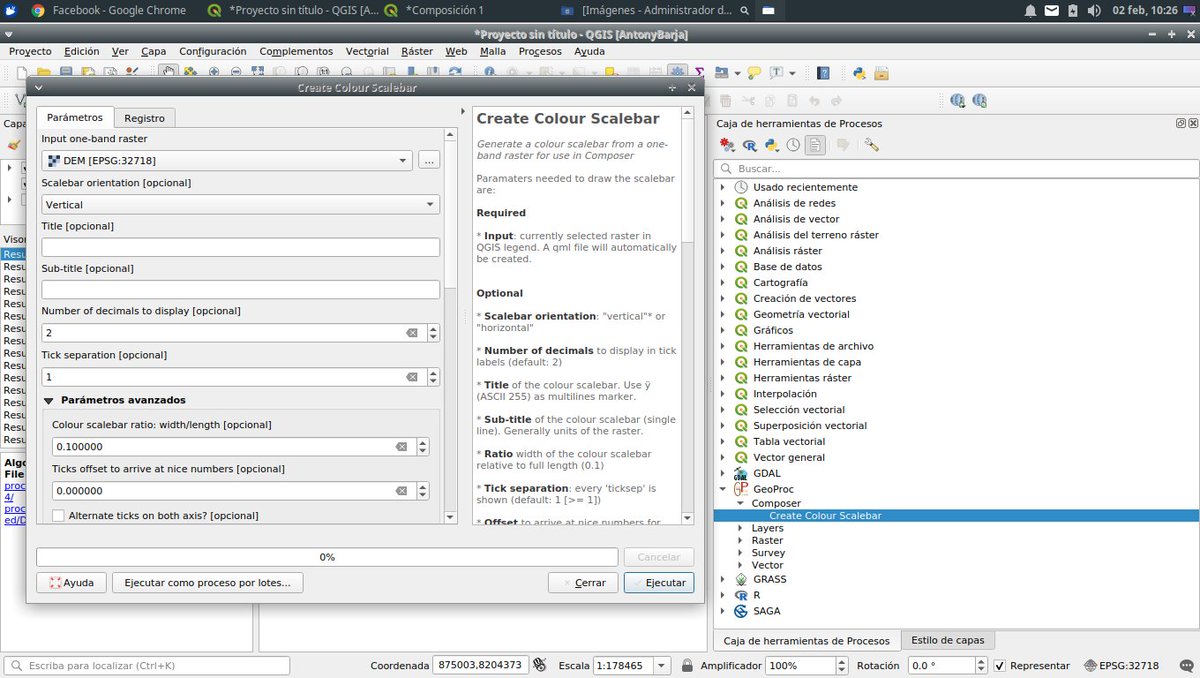Click the 0% progress bar

(327, 557)
